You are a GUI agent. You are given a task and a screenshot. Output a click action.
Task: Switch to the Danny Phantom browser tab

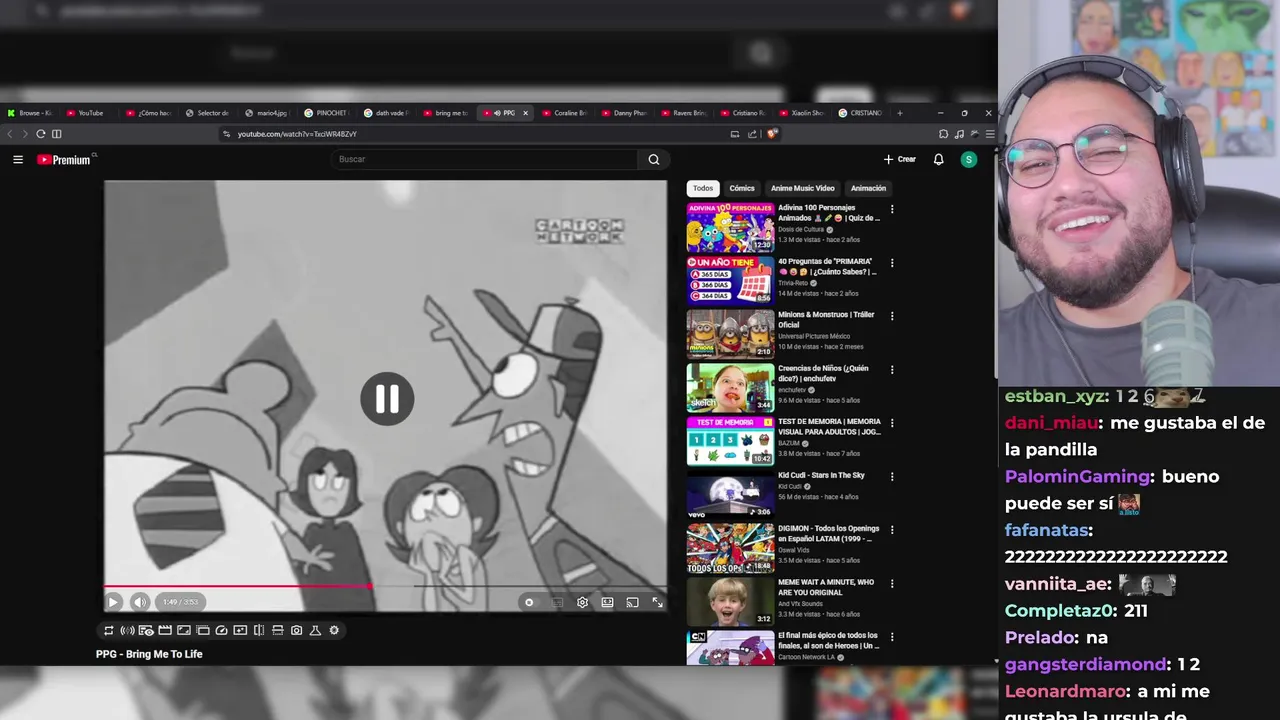coord(623,113)
